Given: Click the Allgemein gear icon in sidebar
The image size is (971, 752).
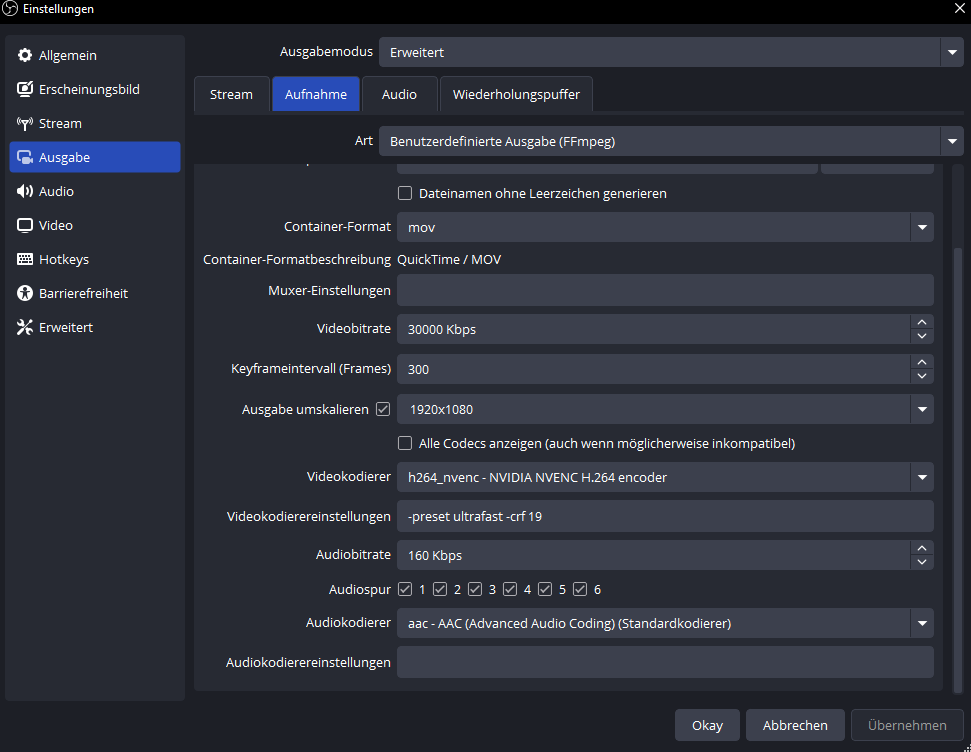Looking at the screenshot, I should tap(25, 56).
